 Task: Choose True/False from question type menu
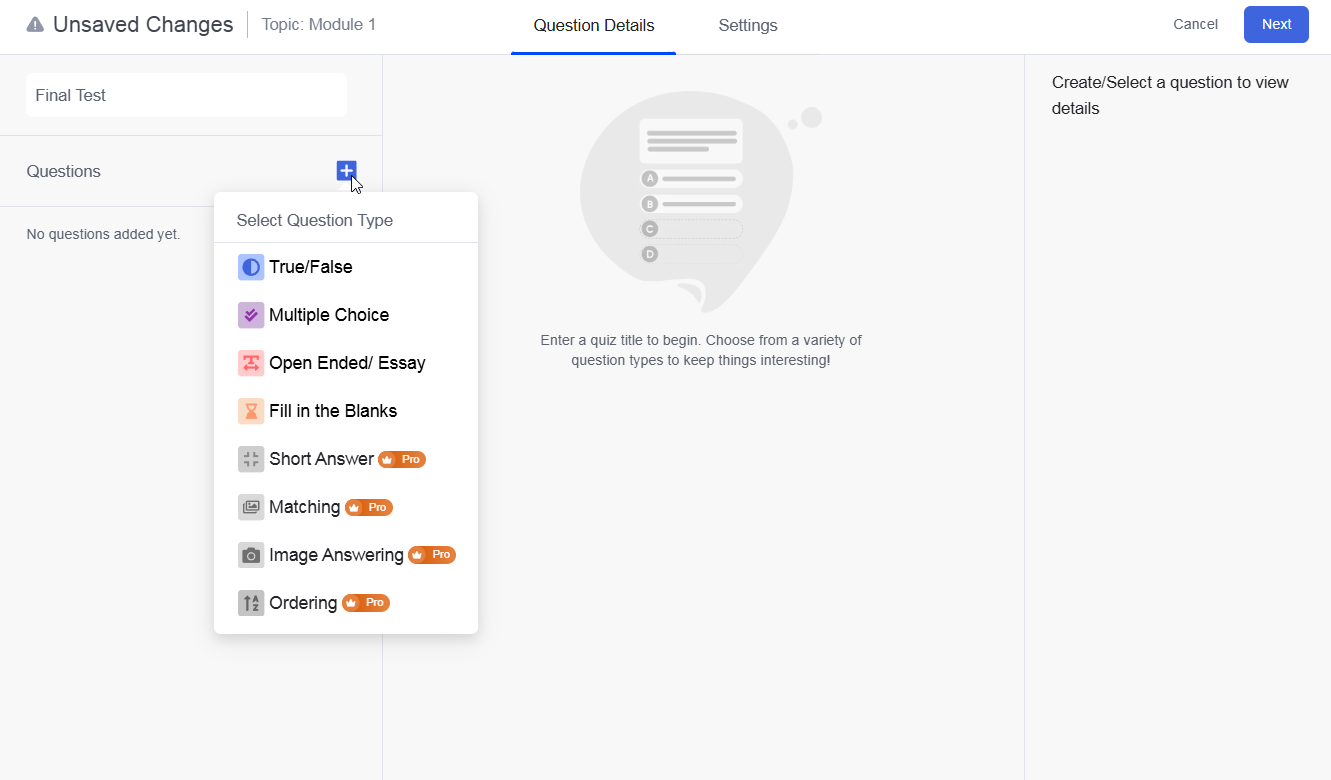click(x=311, y=267)
